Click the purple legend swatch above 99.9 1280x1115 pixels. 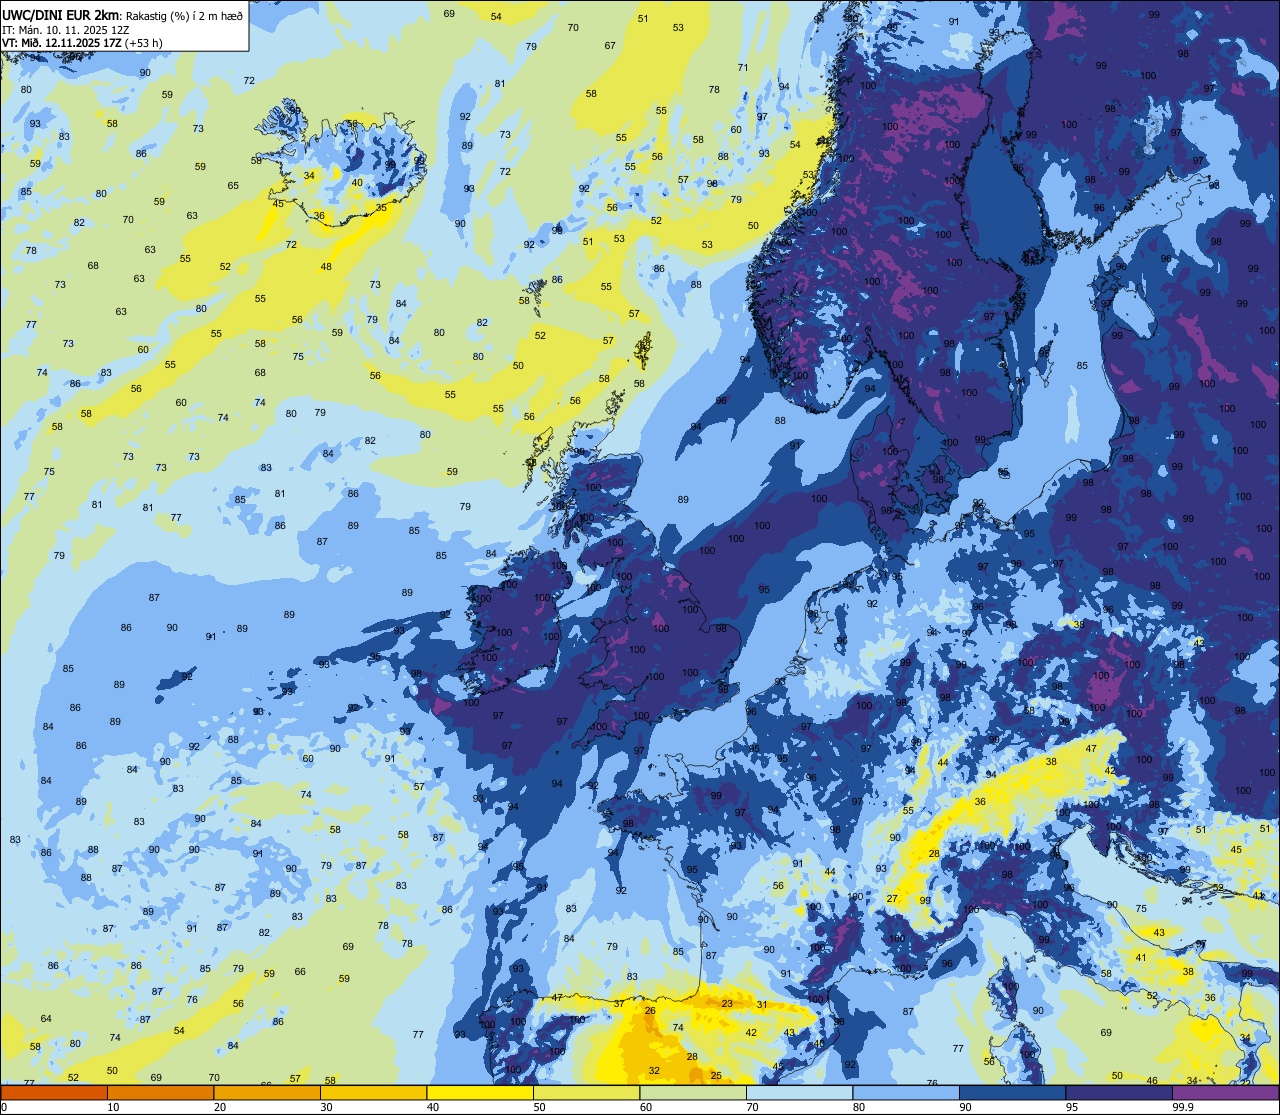point(1225,1092)
